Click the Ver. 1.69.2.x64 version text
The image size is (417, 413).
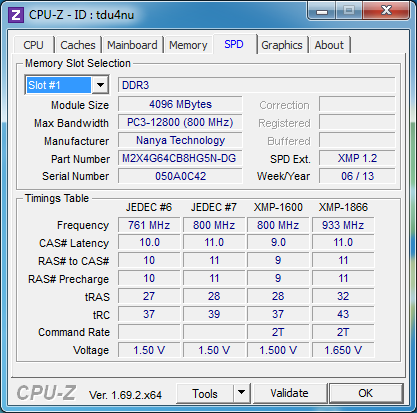125,395
